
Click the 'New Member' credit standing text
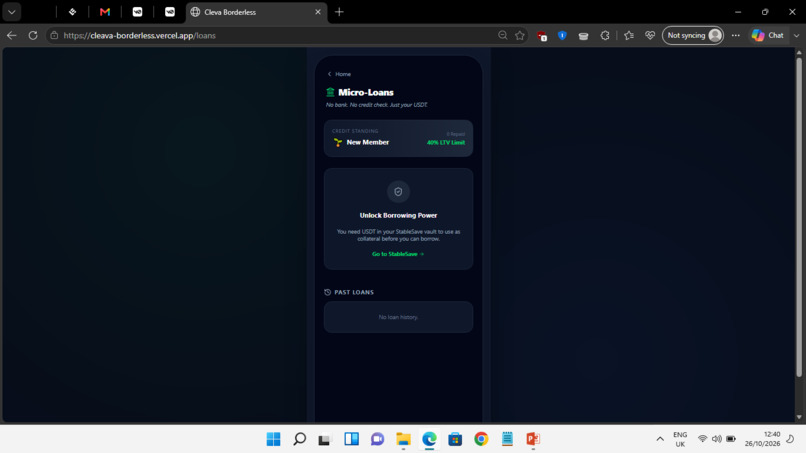click(368, 142)
